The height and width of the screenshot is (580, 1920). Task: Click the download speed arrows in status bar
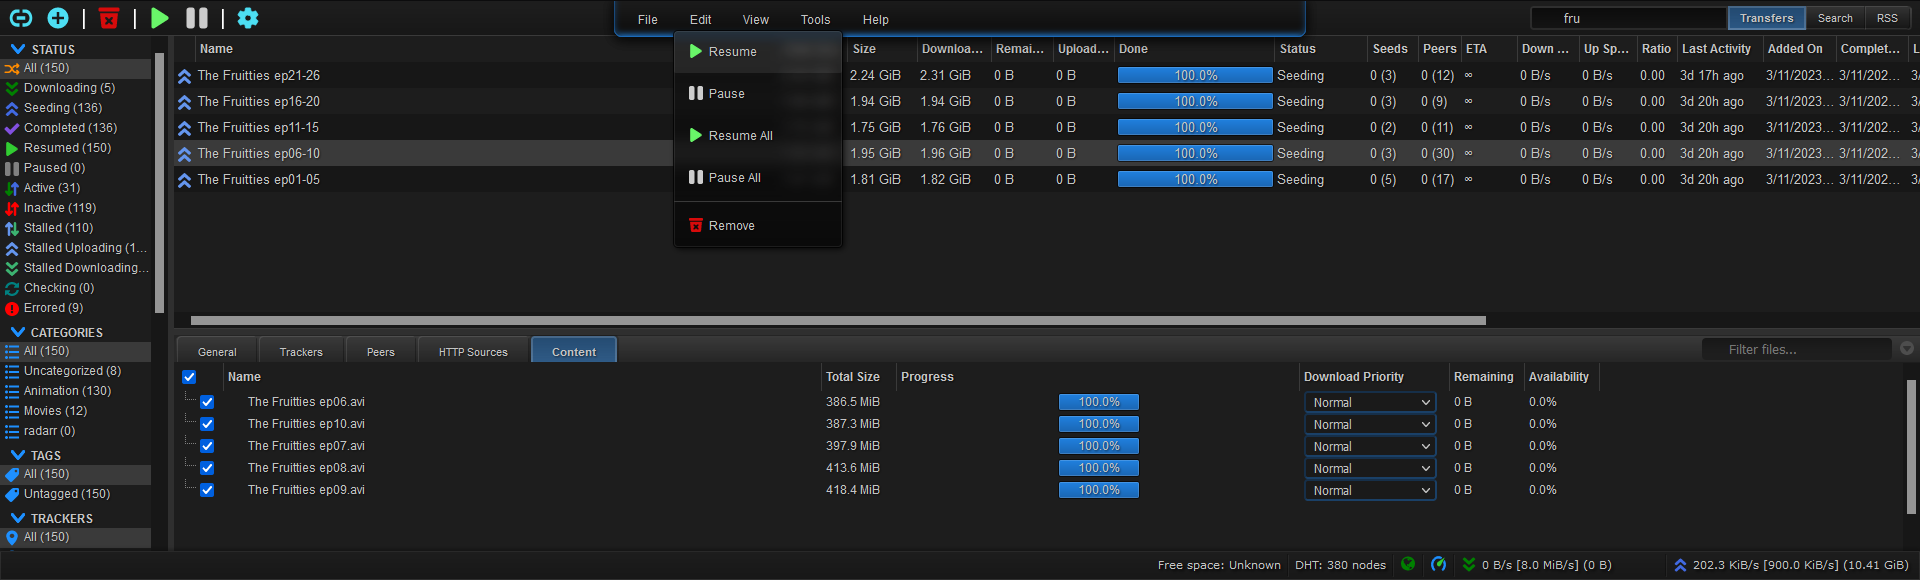[1469, 565]
